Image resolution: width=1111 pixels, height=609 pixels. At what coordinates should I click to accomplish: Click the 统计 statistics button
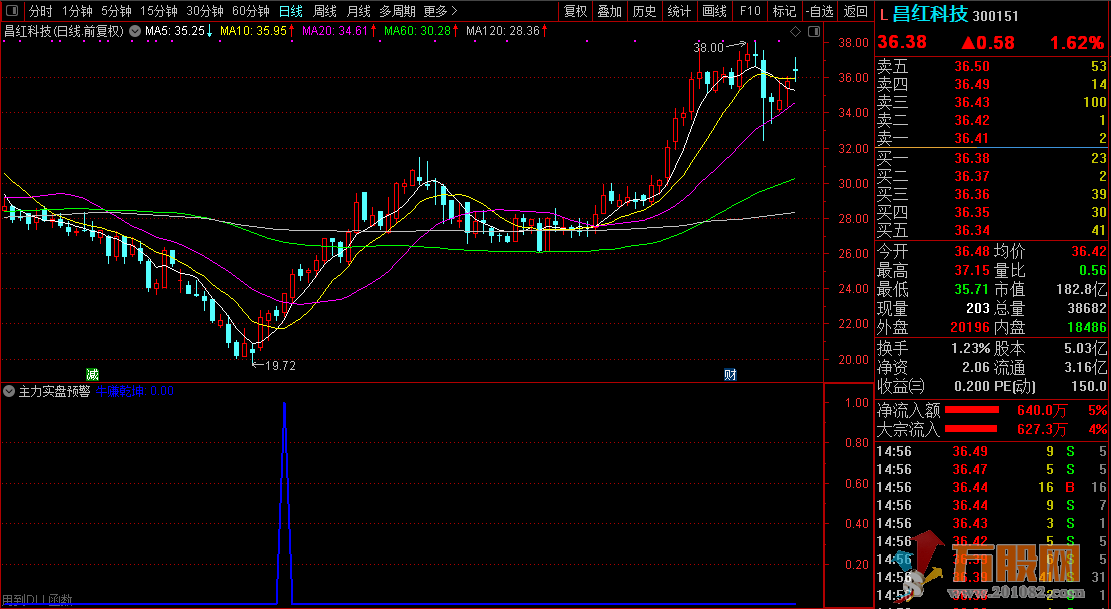pos(679,11)
